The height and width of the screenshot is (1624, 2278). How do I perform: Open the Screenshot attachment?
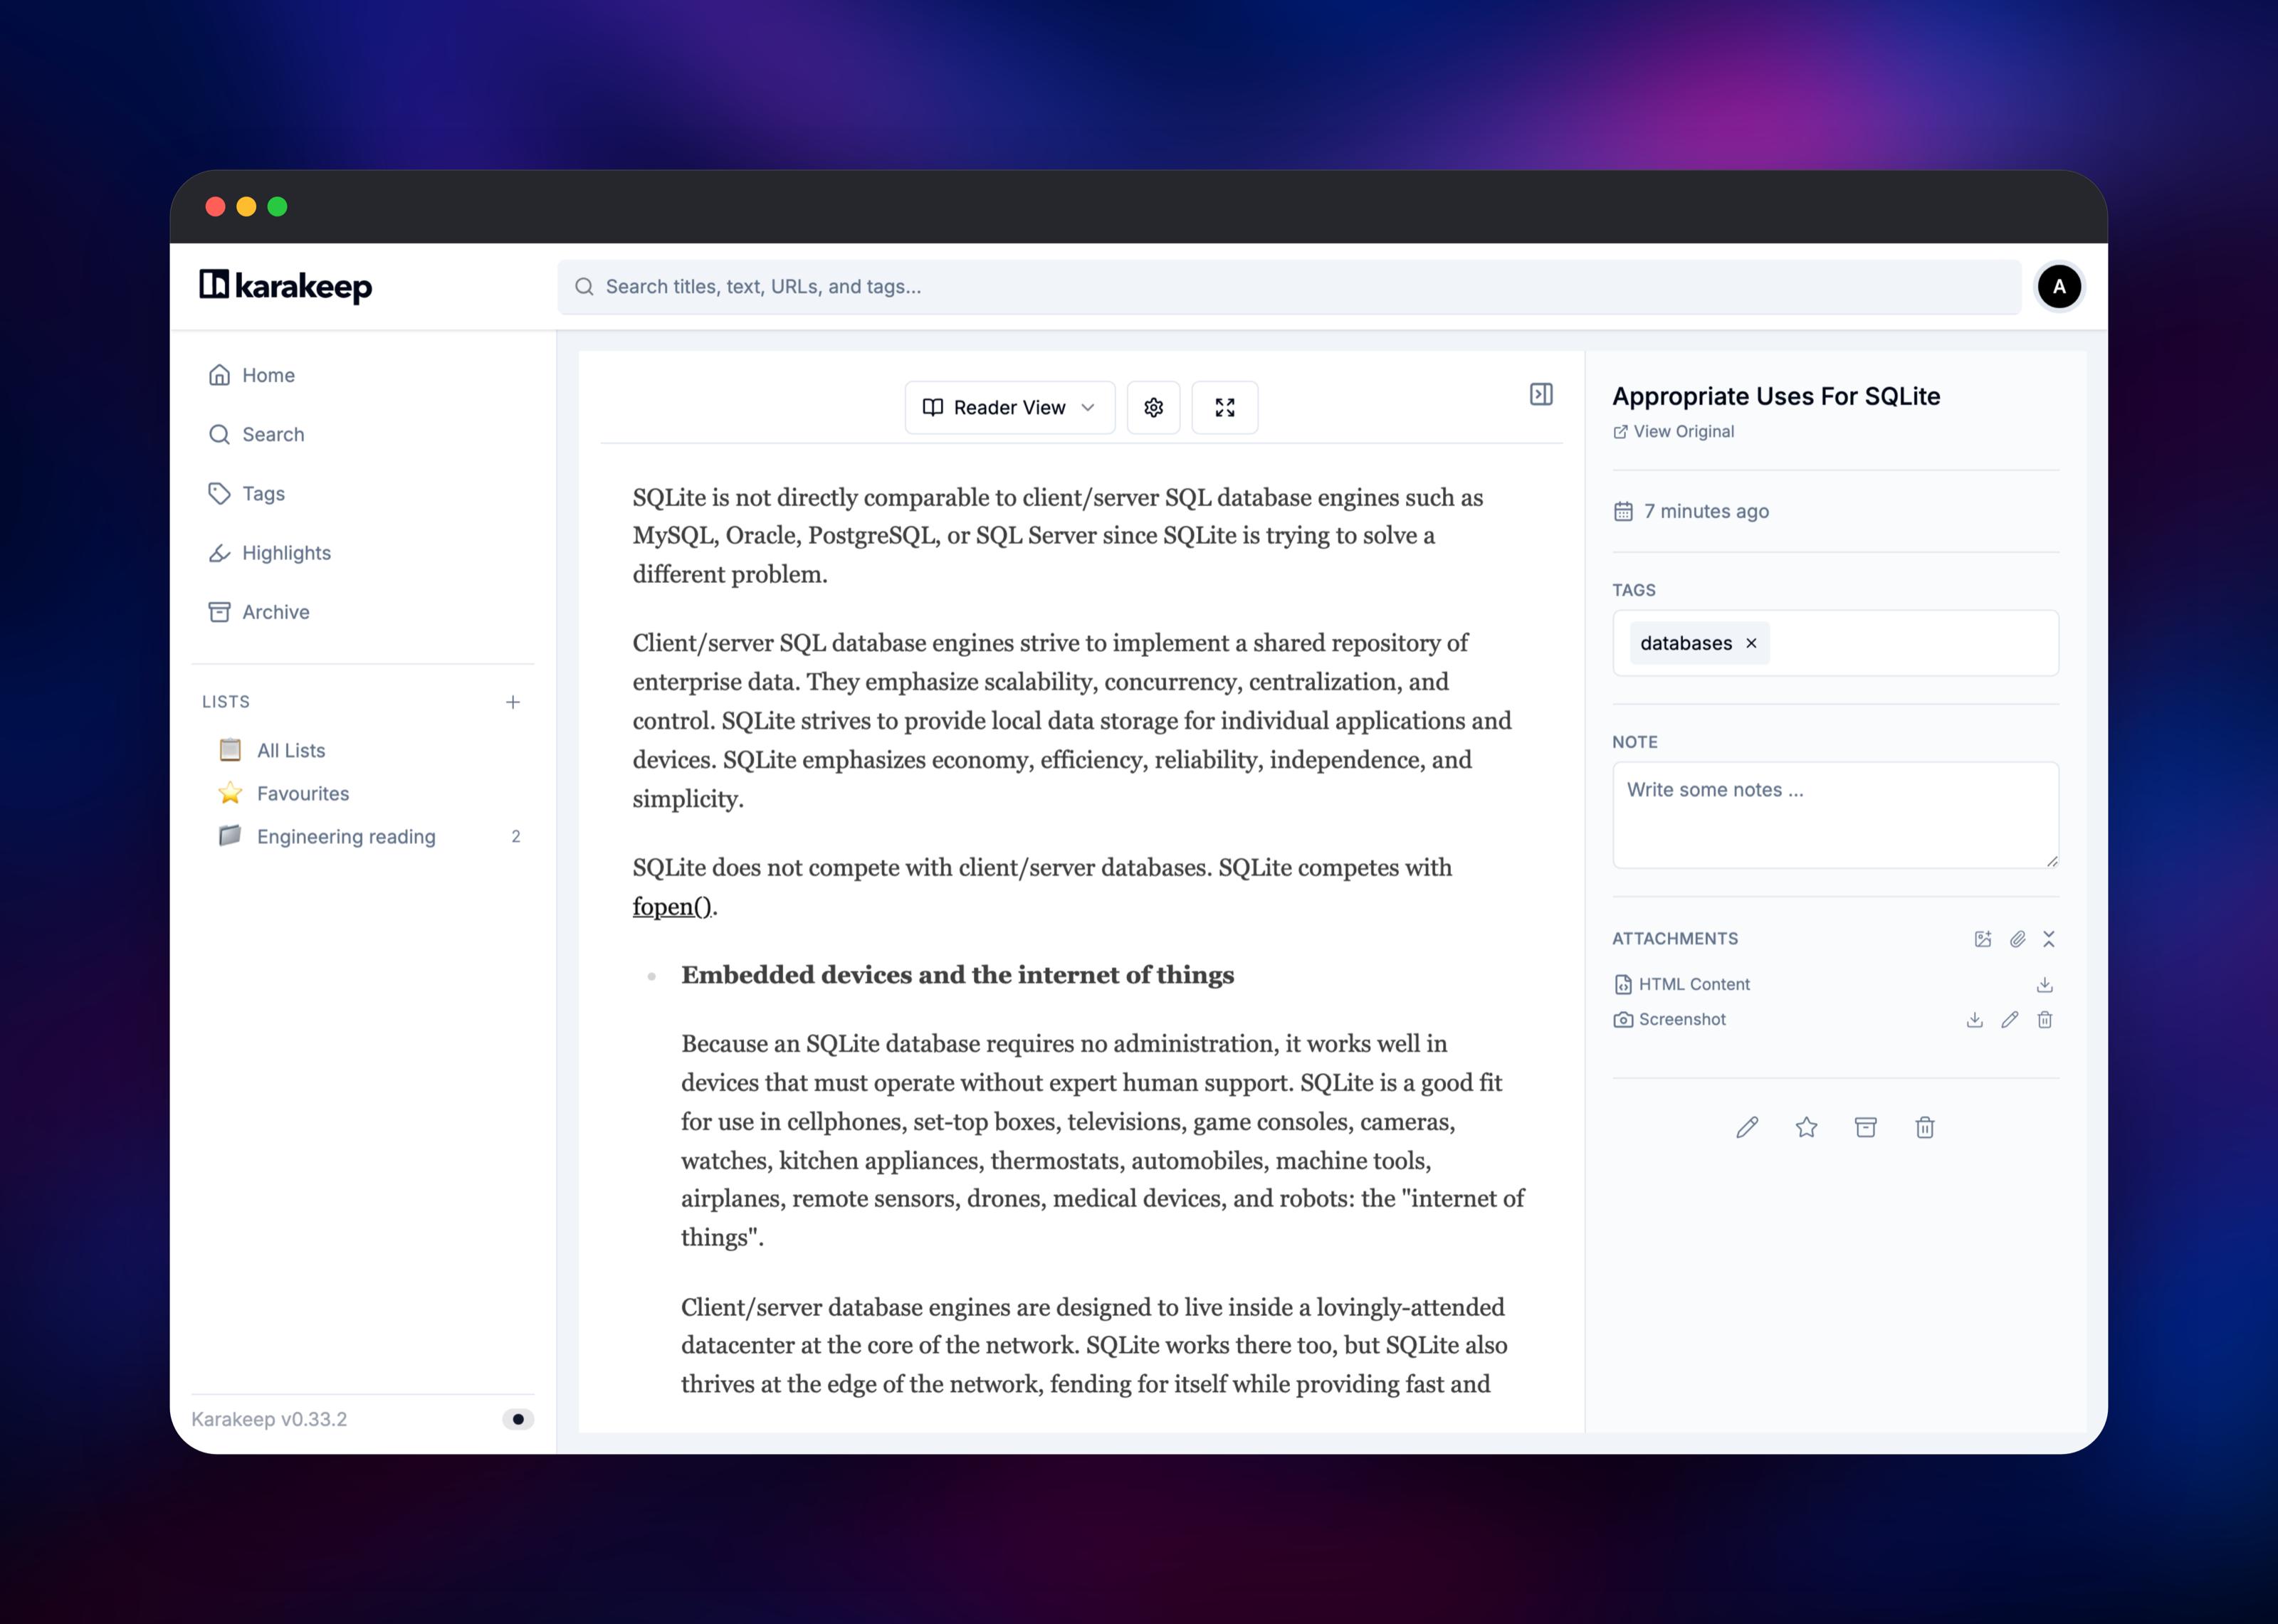(1669, 1019)
